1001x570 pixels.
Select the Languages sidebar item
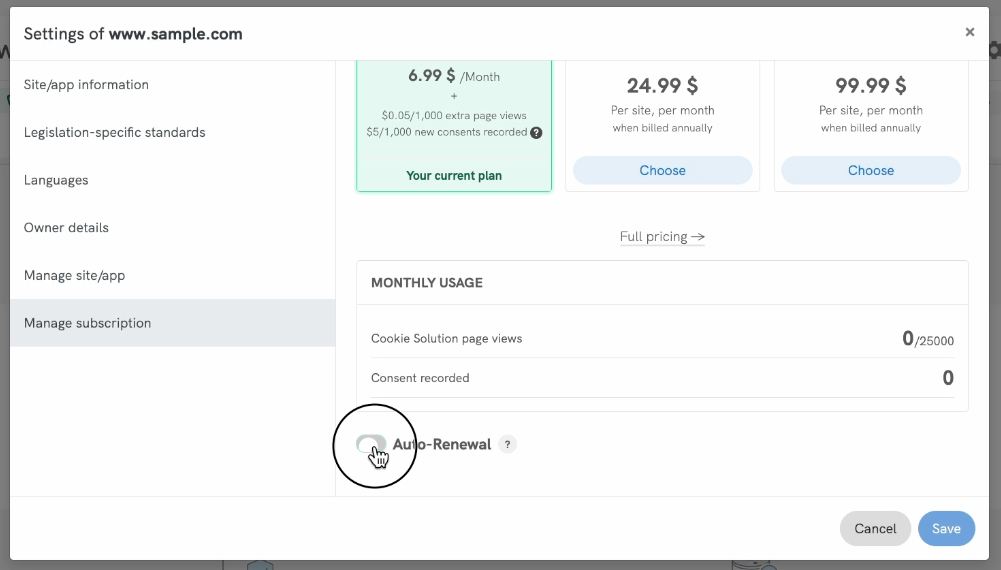click(56, 180)
